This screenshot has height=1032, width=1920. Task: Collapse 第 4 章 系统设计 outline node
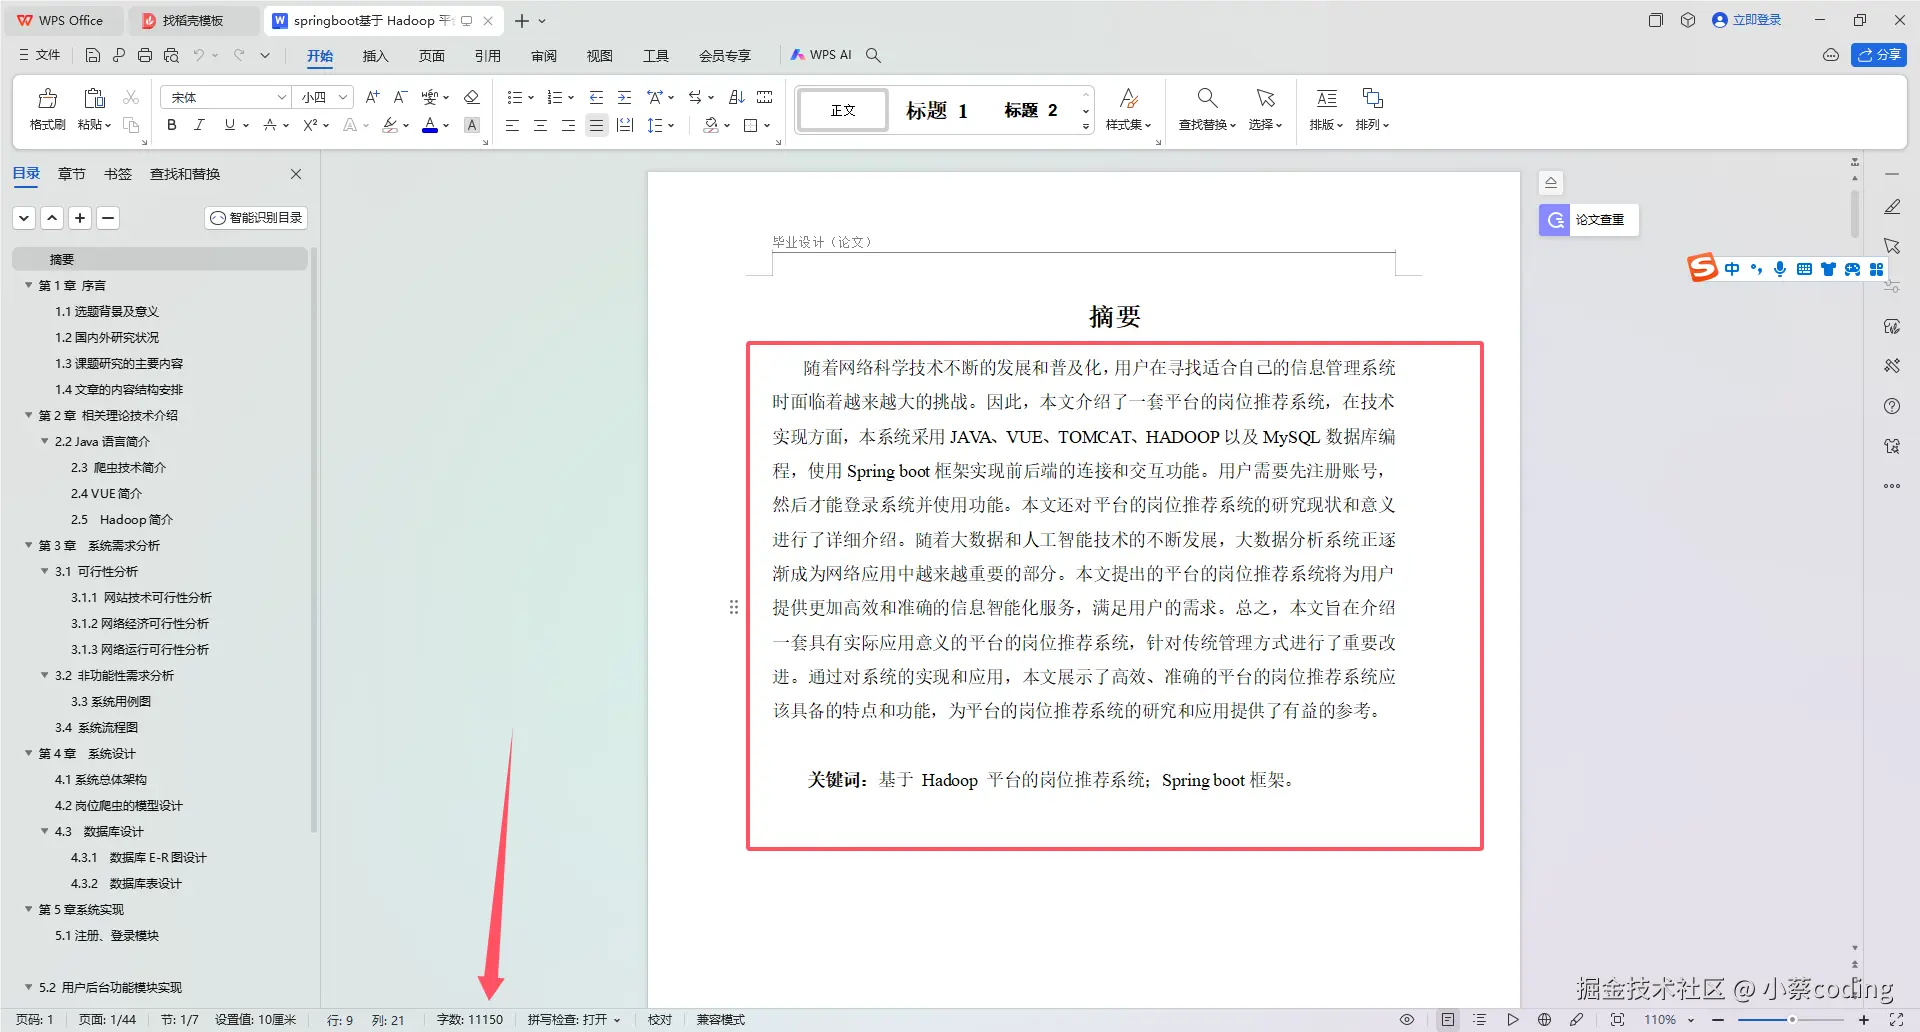coord(28,753)
